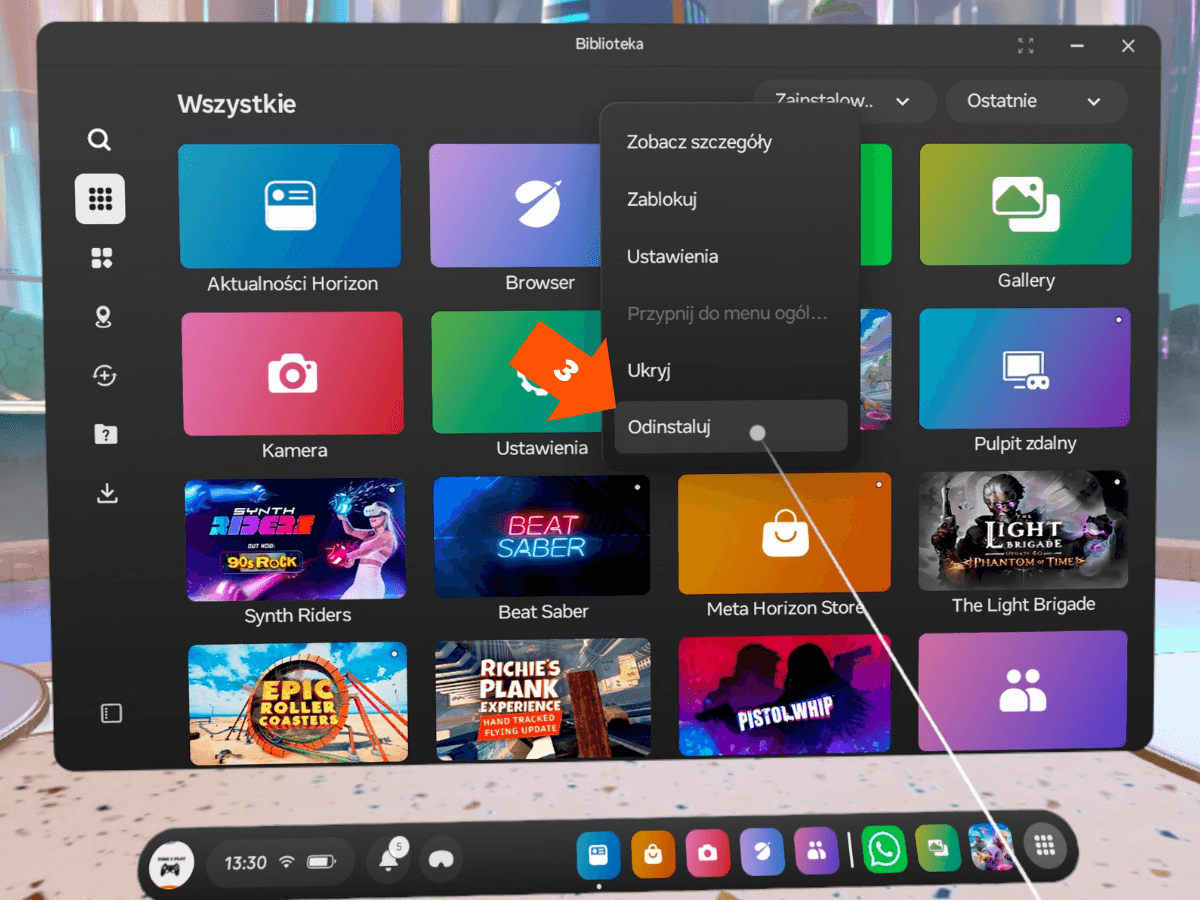Open the unknown sources question mark icon

pos(104,434)
